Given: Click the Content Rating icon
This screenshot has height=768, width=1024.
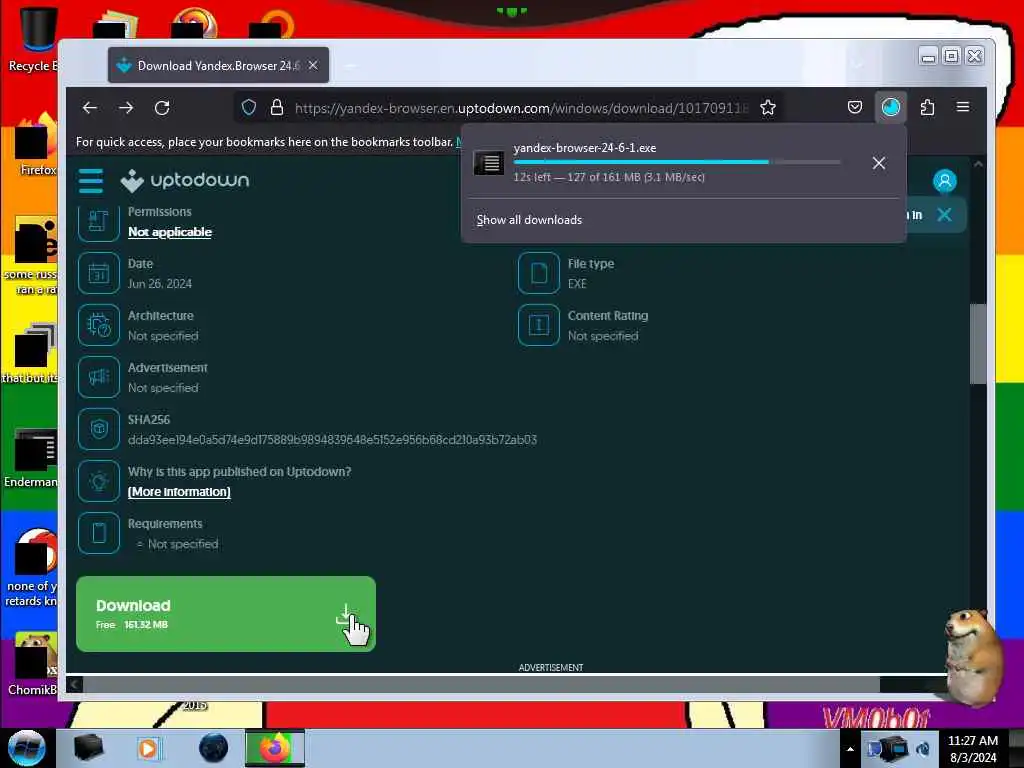Looking at the screenshot, I should tap(539, 325).
